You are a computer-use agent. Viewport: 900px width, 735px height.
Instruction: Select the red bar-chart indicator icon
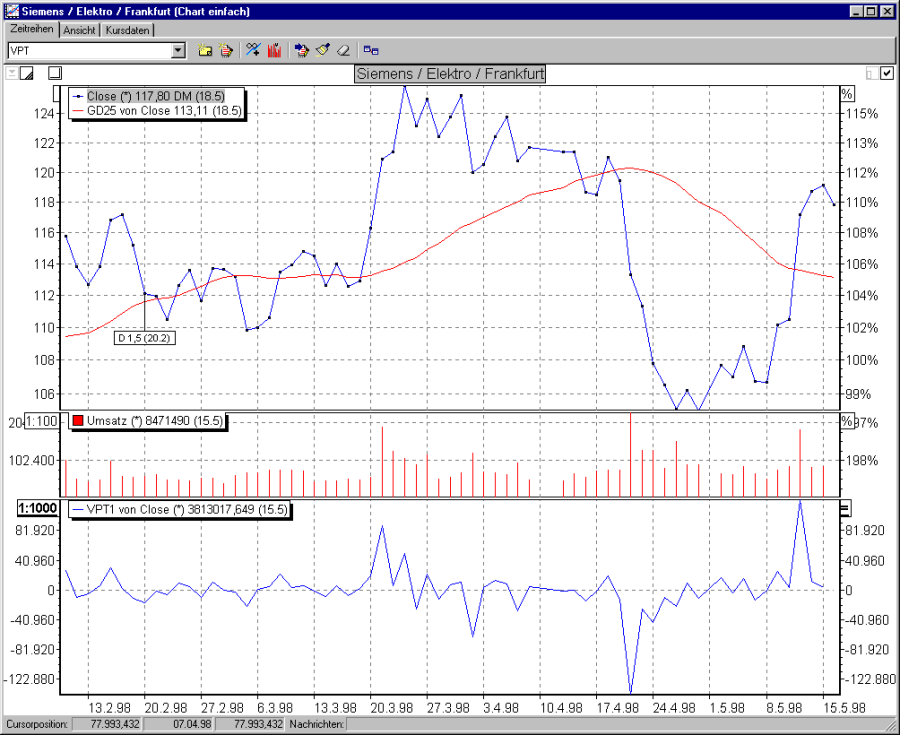(x=274, y=49)
